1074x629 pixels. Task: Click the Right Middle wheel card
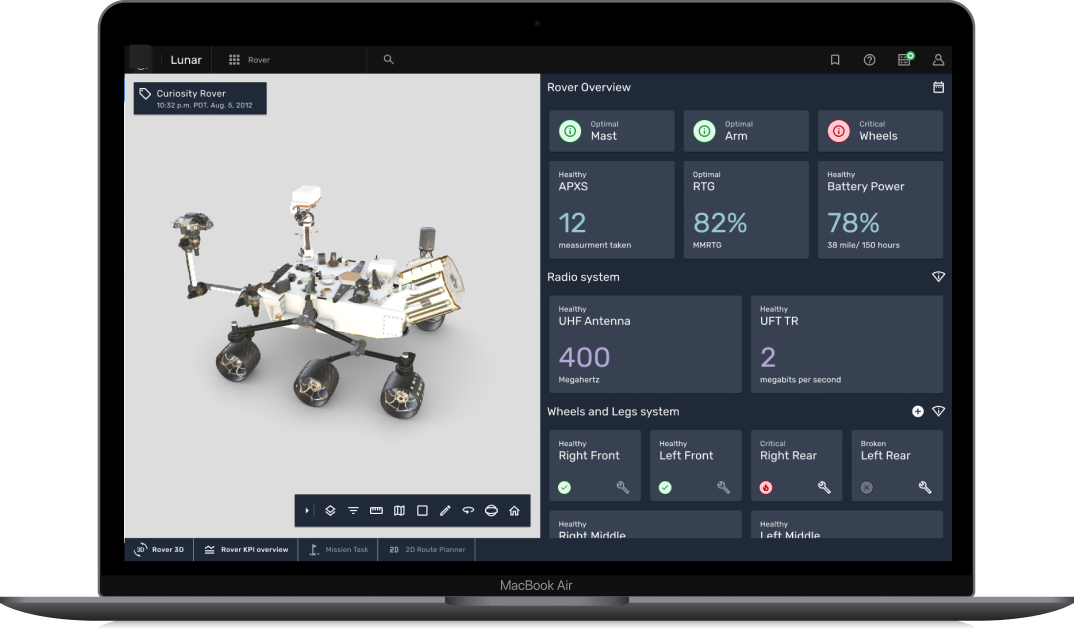coord(645,524)
